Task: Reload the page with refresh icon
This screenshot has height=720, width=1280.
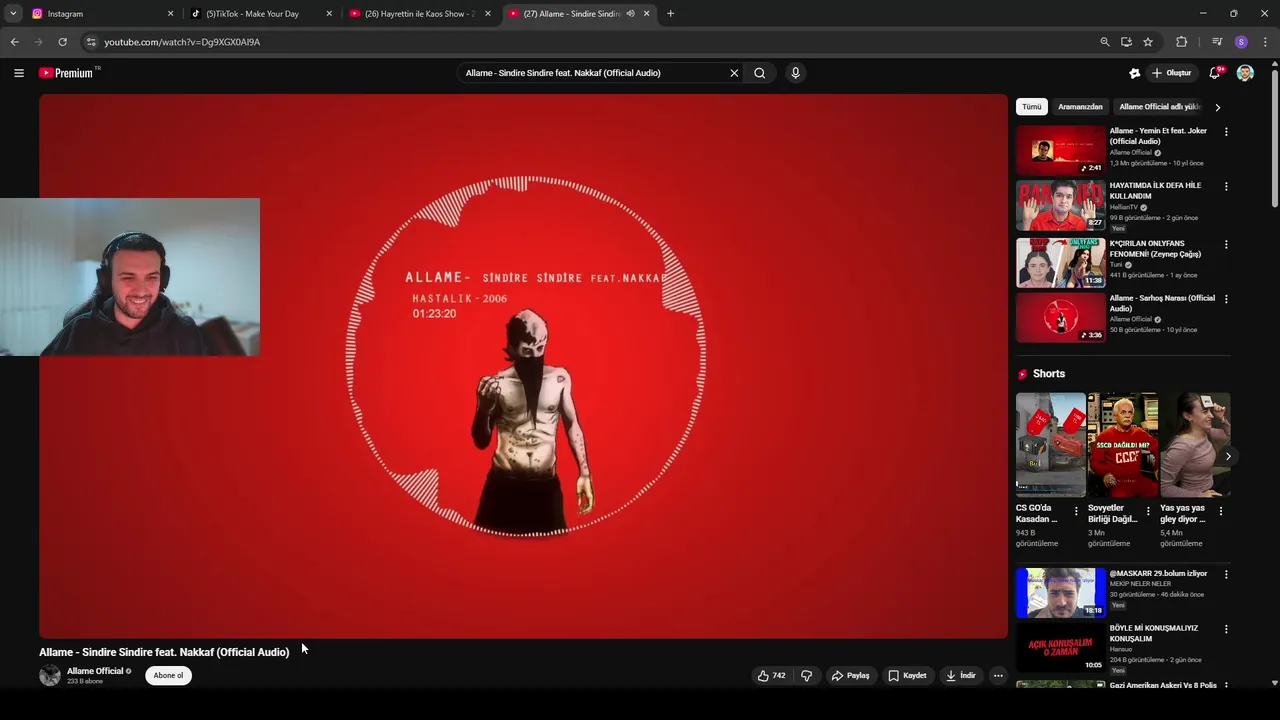Action: [x=62, y=42]
